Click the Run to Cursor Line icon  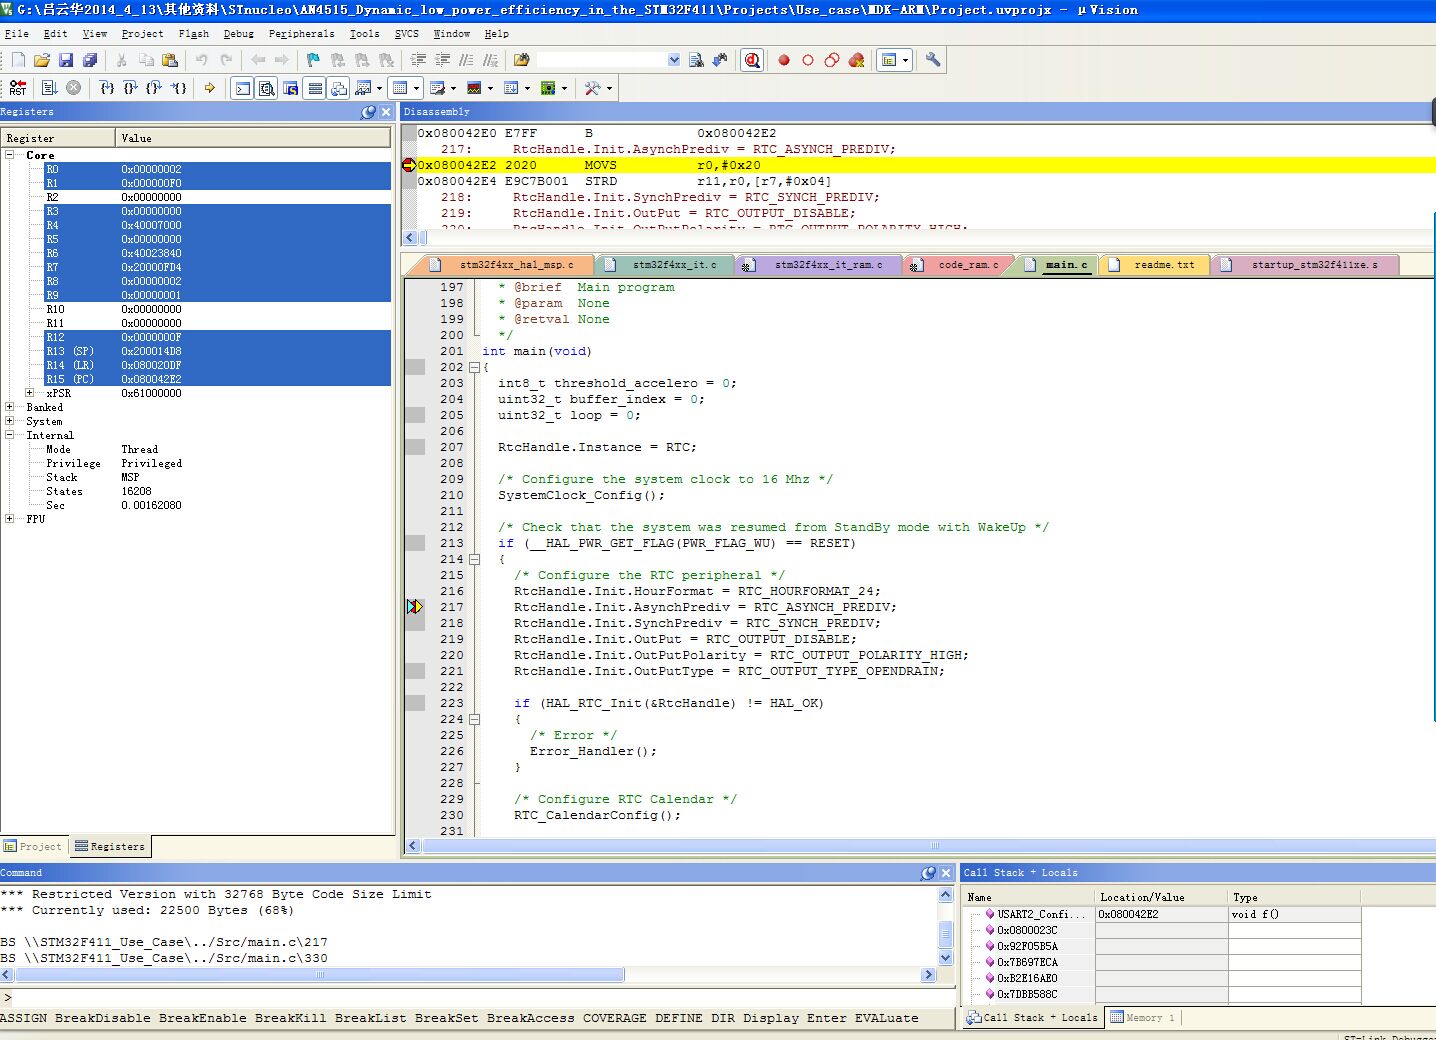click(178, 88)
